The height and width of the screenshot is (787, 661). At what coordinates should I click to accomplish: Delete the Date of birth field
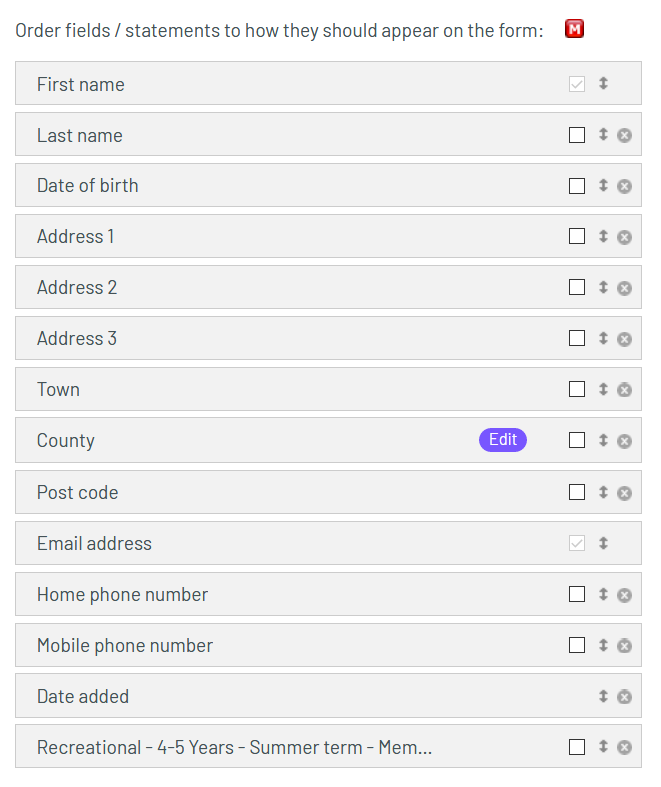(x=624, y=186)
